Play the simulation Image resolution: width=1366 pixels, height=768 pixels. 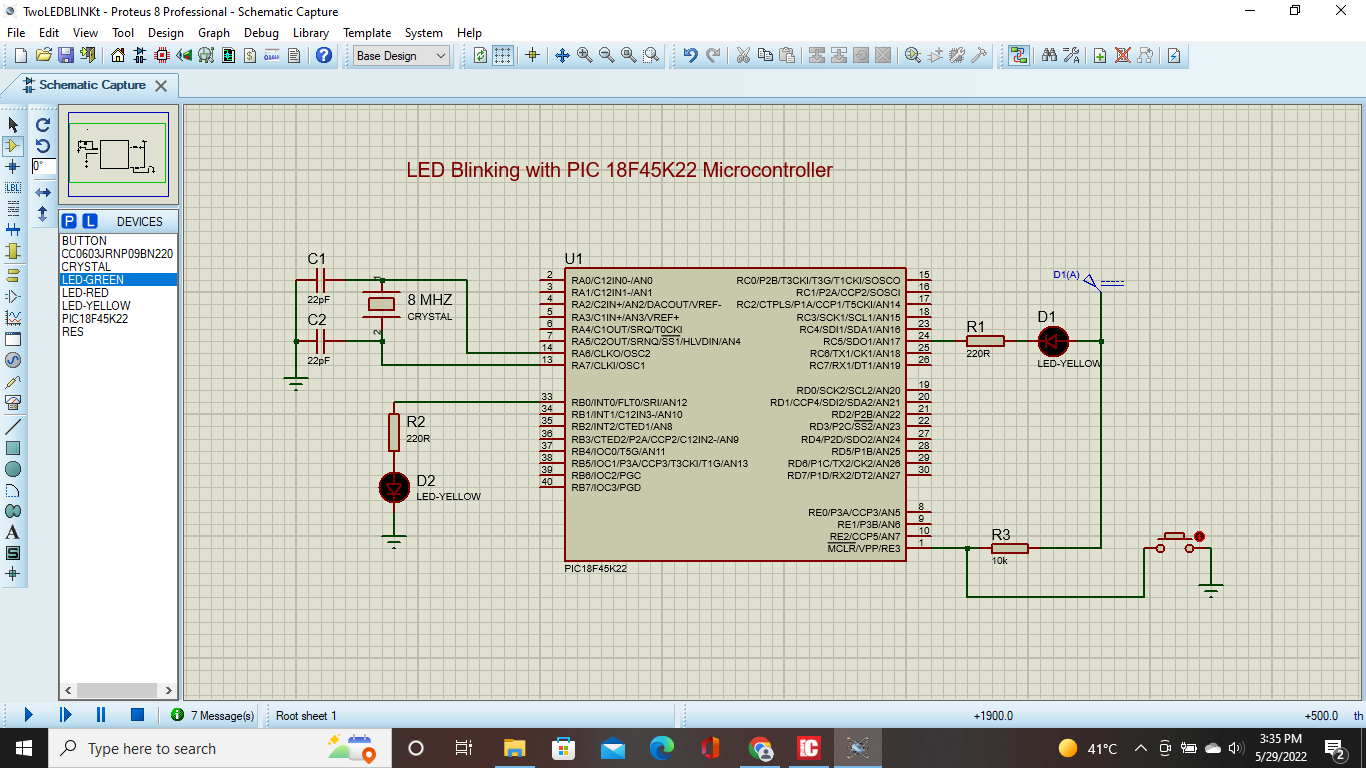(x=28, y=715)
